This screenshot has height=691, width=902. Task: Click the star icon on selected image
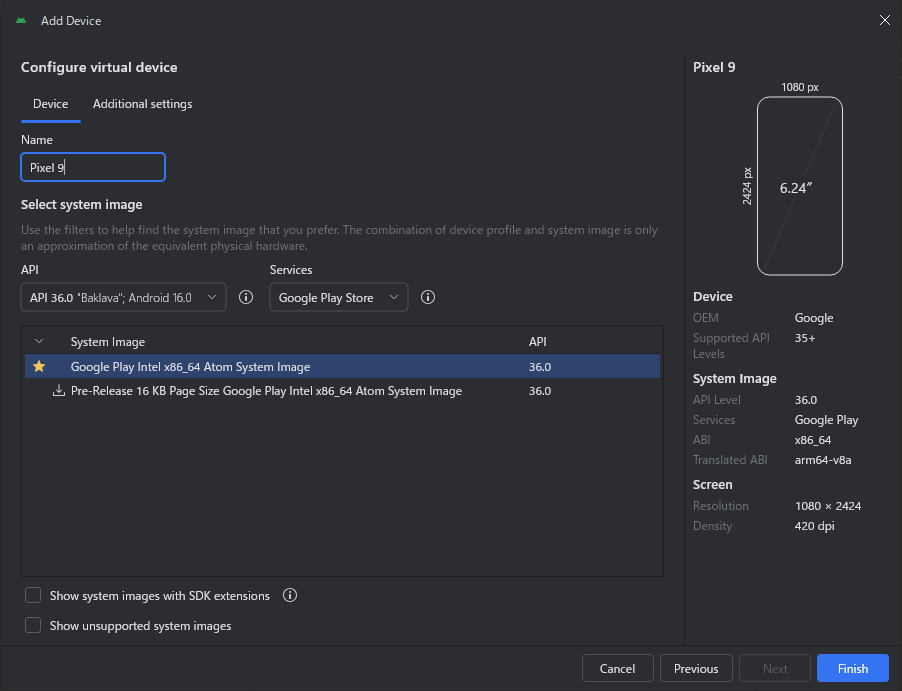pos(39,367)
